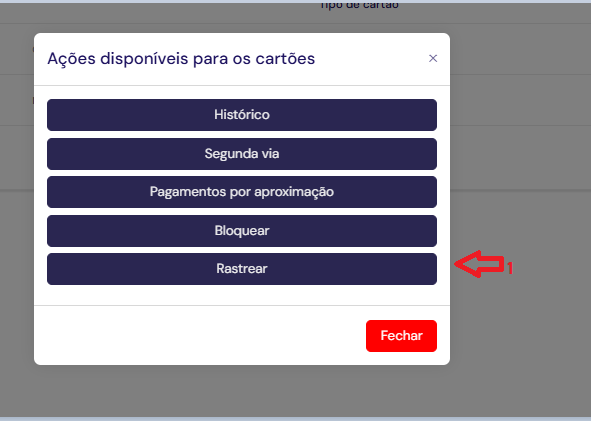Select the Bloquear card action

[242, 231]
